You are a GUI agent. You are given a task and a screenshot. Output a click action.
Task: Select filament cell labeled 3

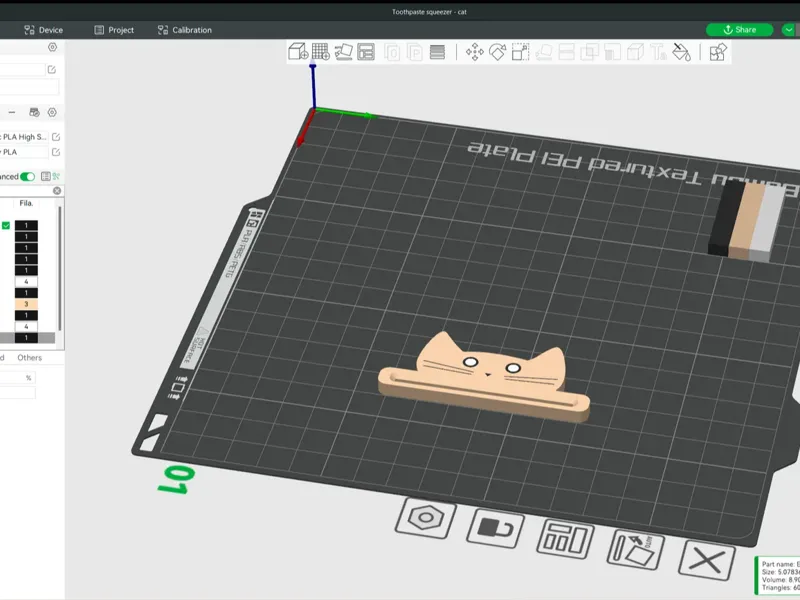pyautogui.click(x=26, y=304)
